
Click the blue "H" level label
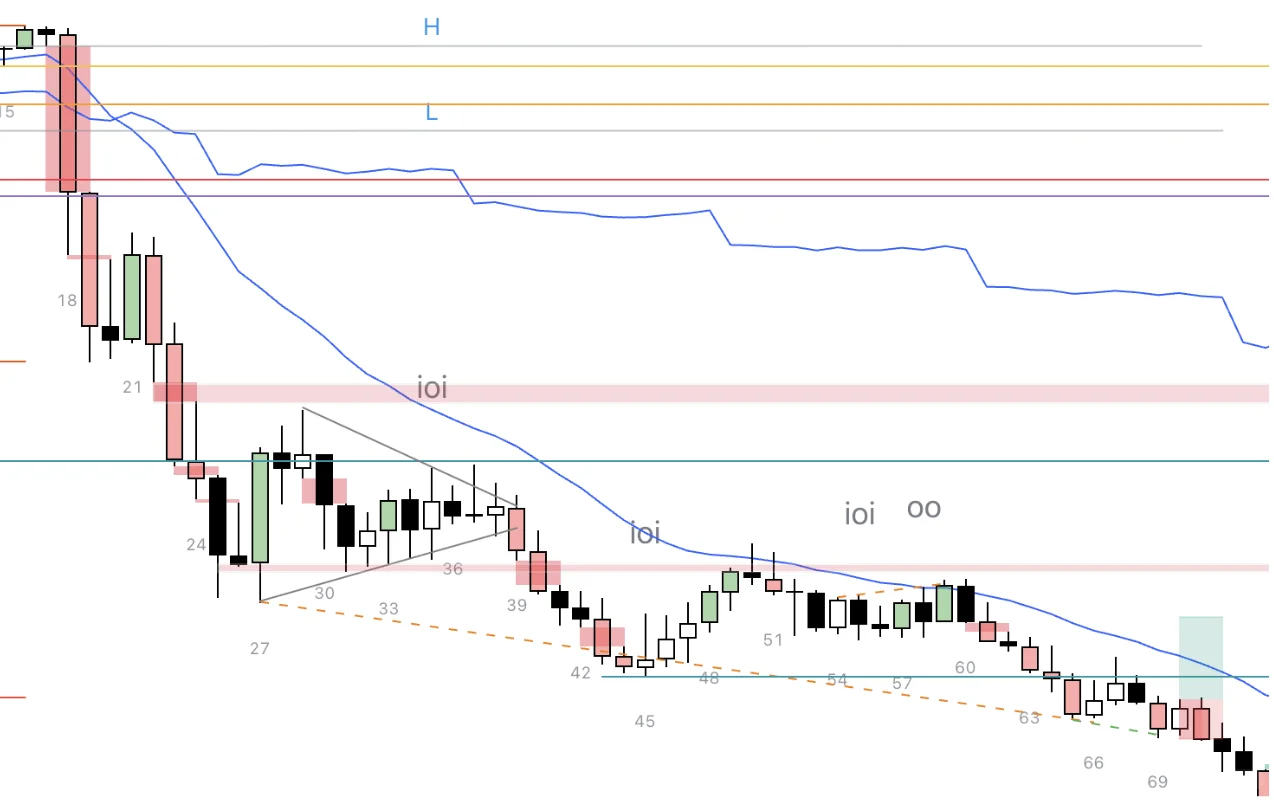click(431, 27)
